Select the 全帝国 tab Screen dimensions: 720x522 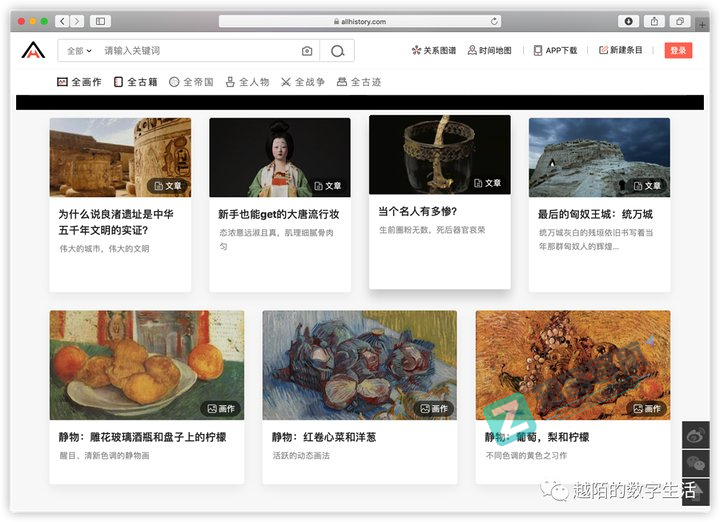(192, 82)
